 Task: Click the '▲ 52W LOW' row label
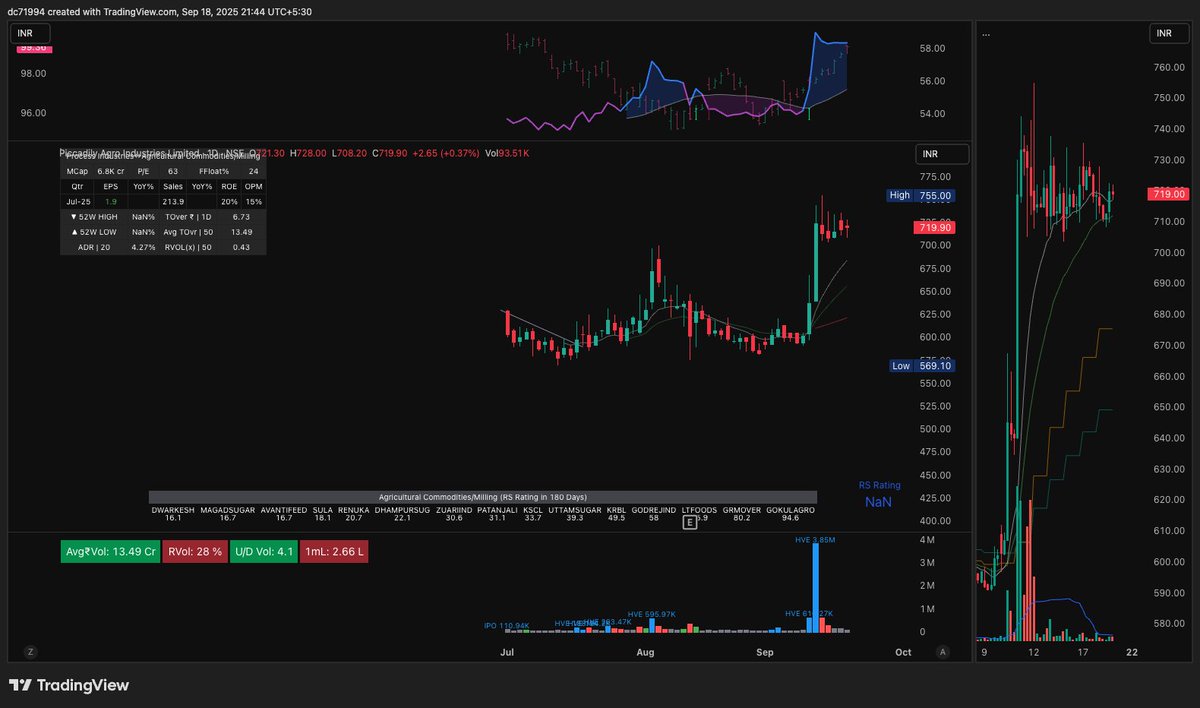(x=94, y=232)
